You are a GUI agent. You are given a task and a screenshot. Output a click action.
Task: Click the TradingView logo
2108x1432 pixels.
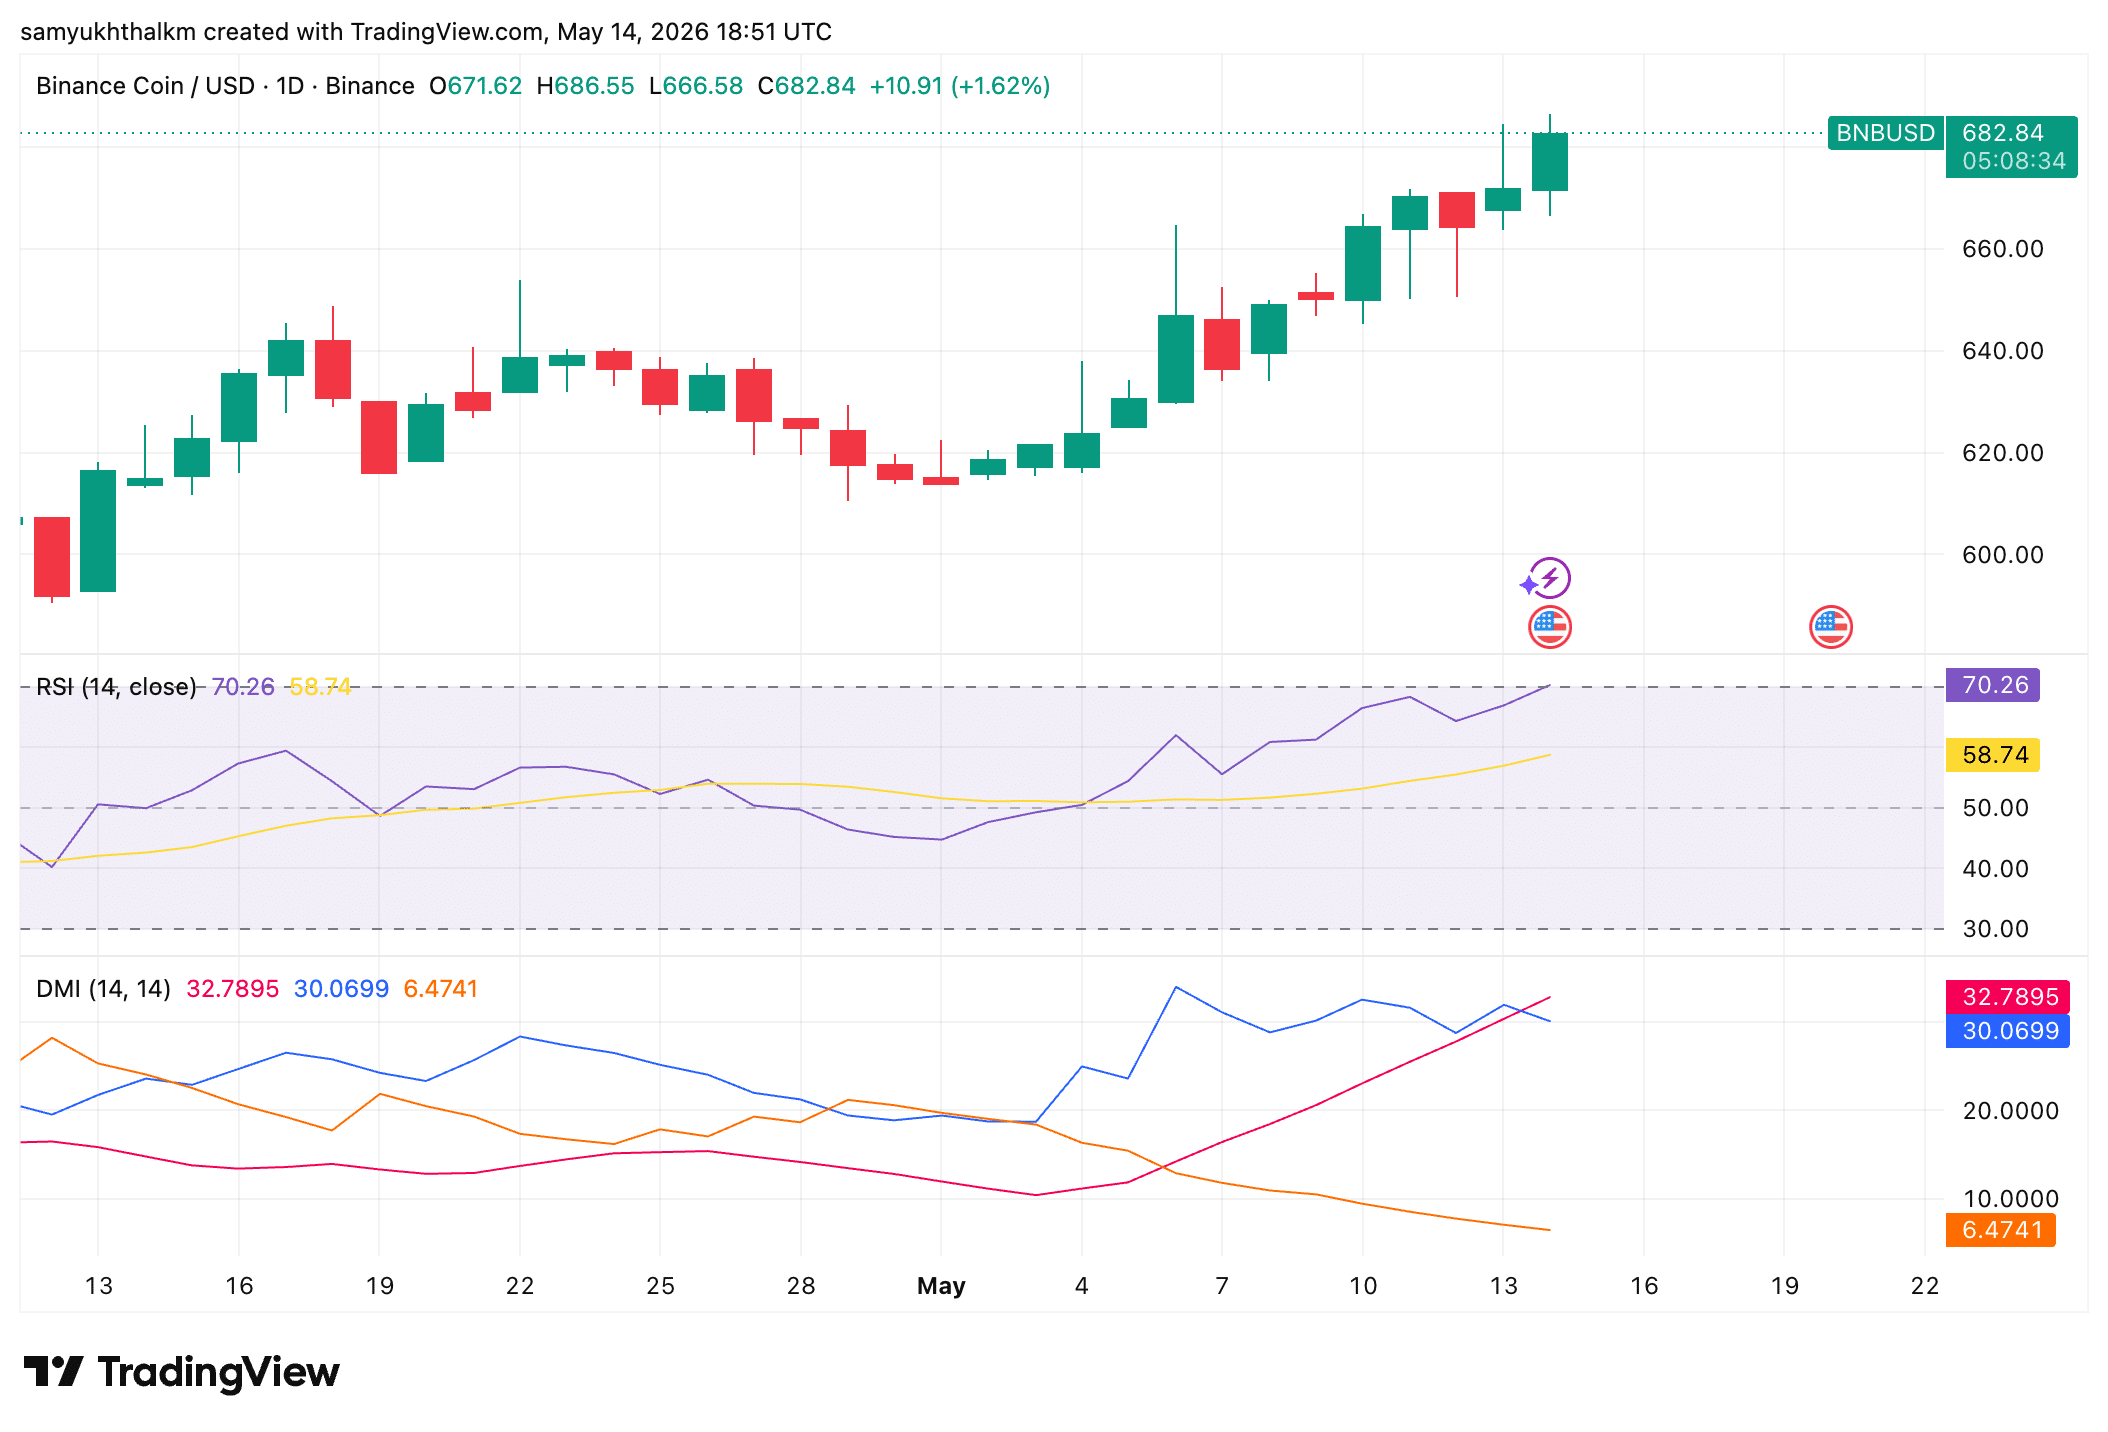pos(181,1372)
